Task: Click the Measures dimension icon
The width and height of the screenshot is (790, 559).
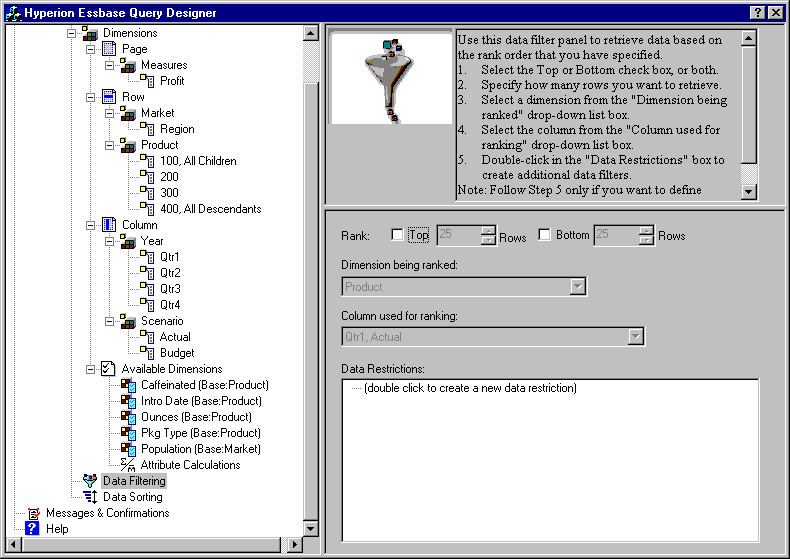Action: click(x=128, y=65)
